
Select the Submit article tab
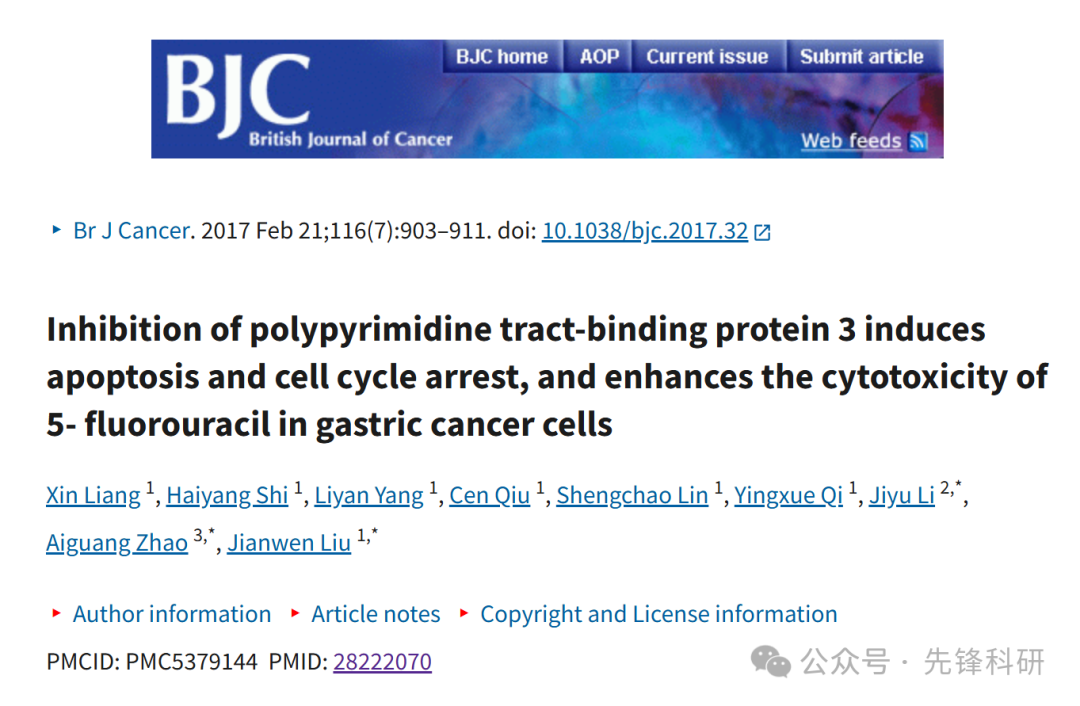pos(861,56)
